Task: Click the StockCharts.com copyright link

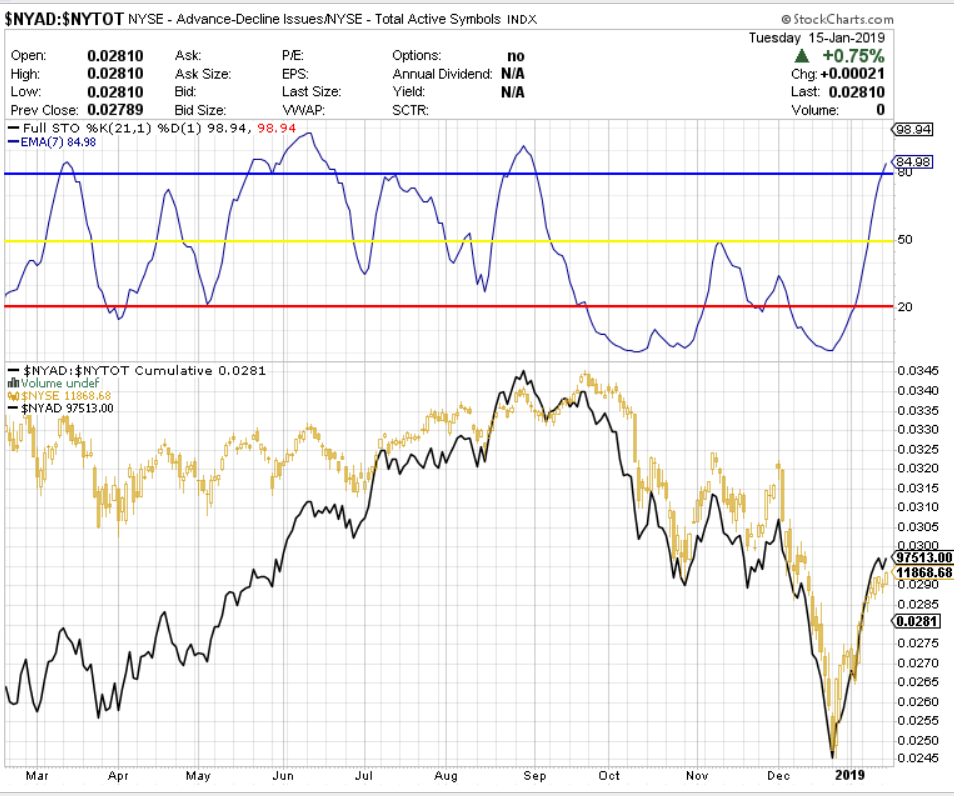Action: pyautogui.click(x=837, y=19)
